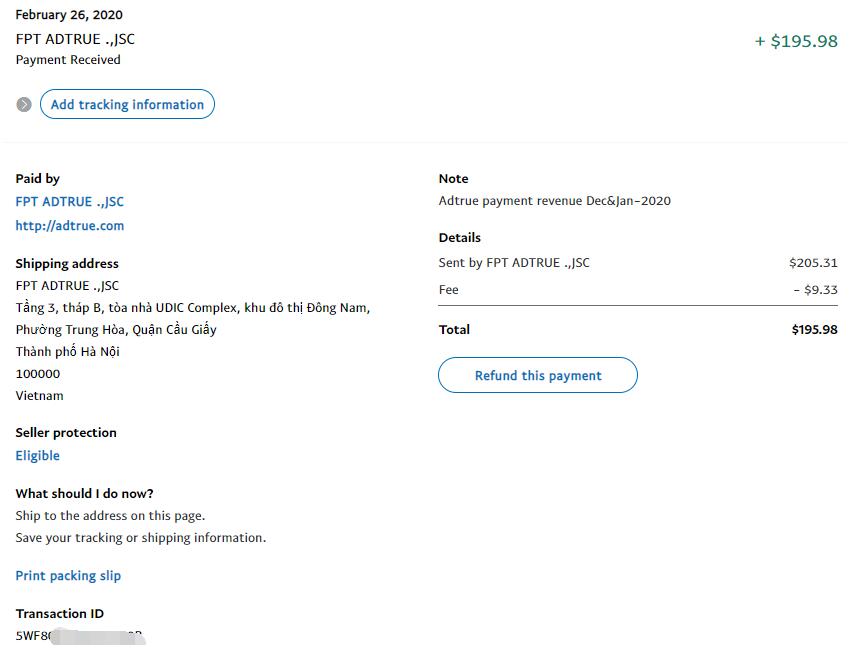Select the Payment Received status text
This screenshot has height=662, width=862.
(x=68, y=60)
